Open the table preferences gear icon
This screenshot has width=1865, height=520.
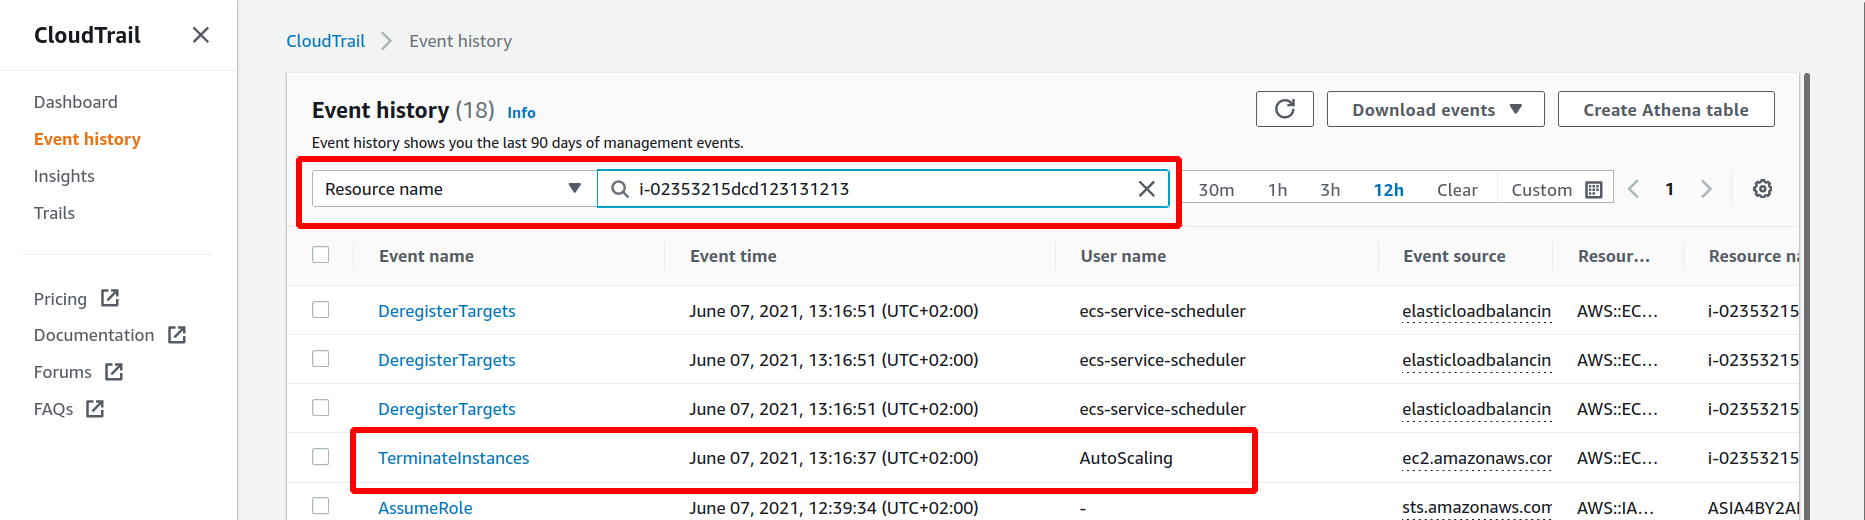(1762, 189)
